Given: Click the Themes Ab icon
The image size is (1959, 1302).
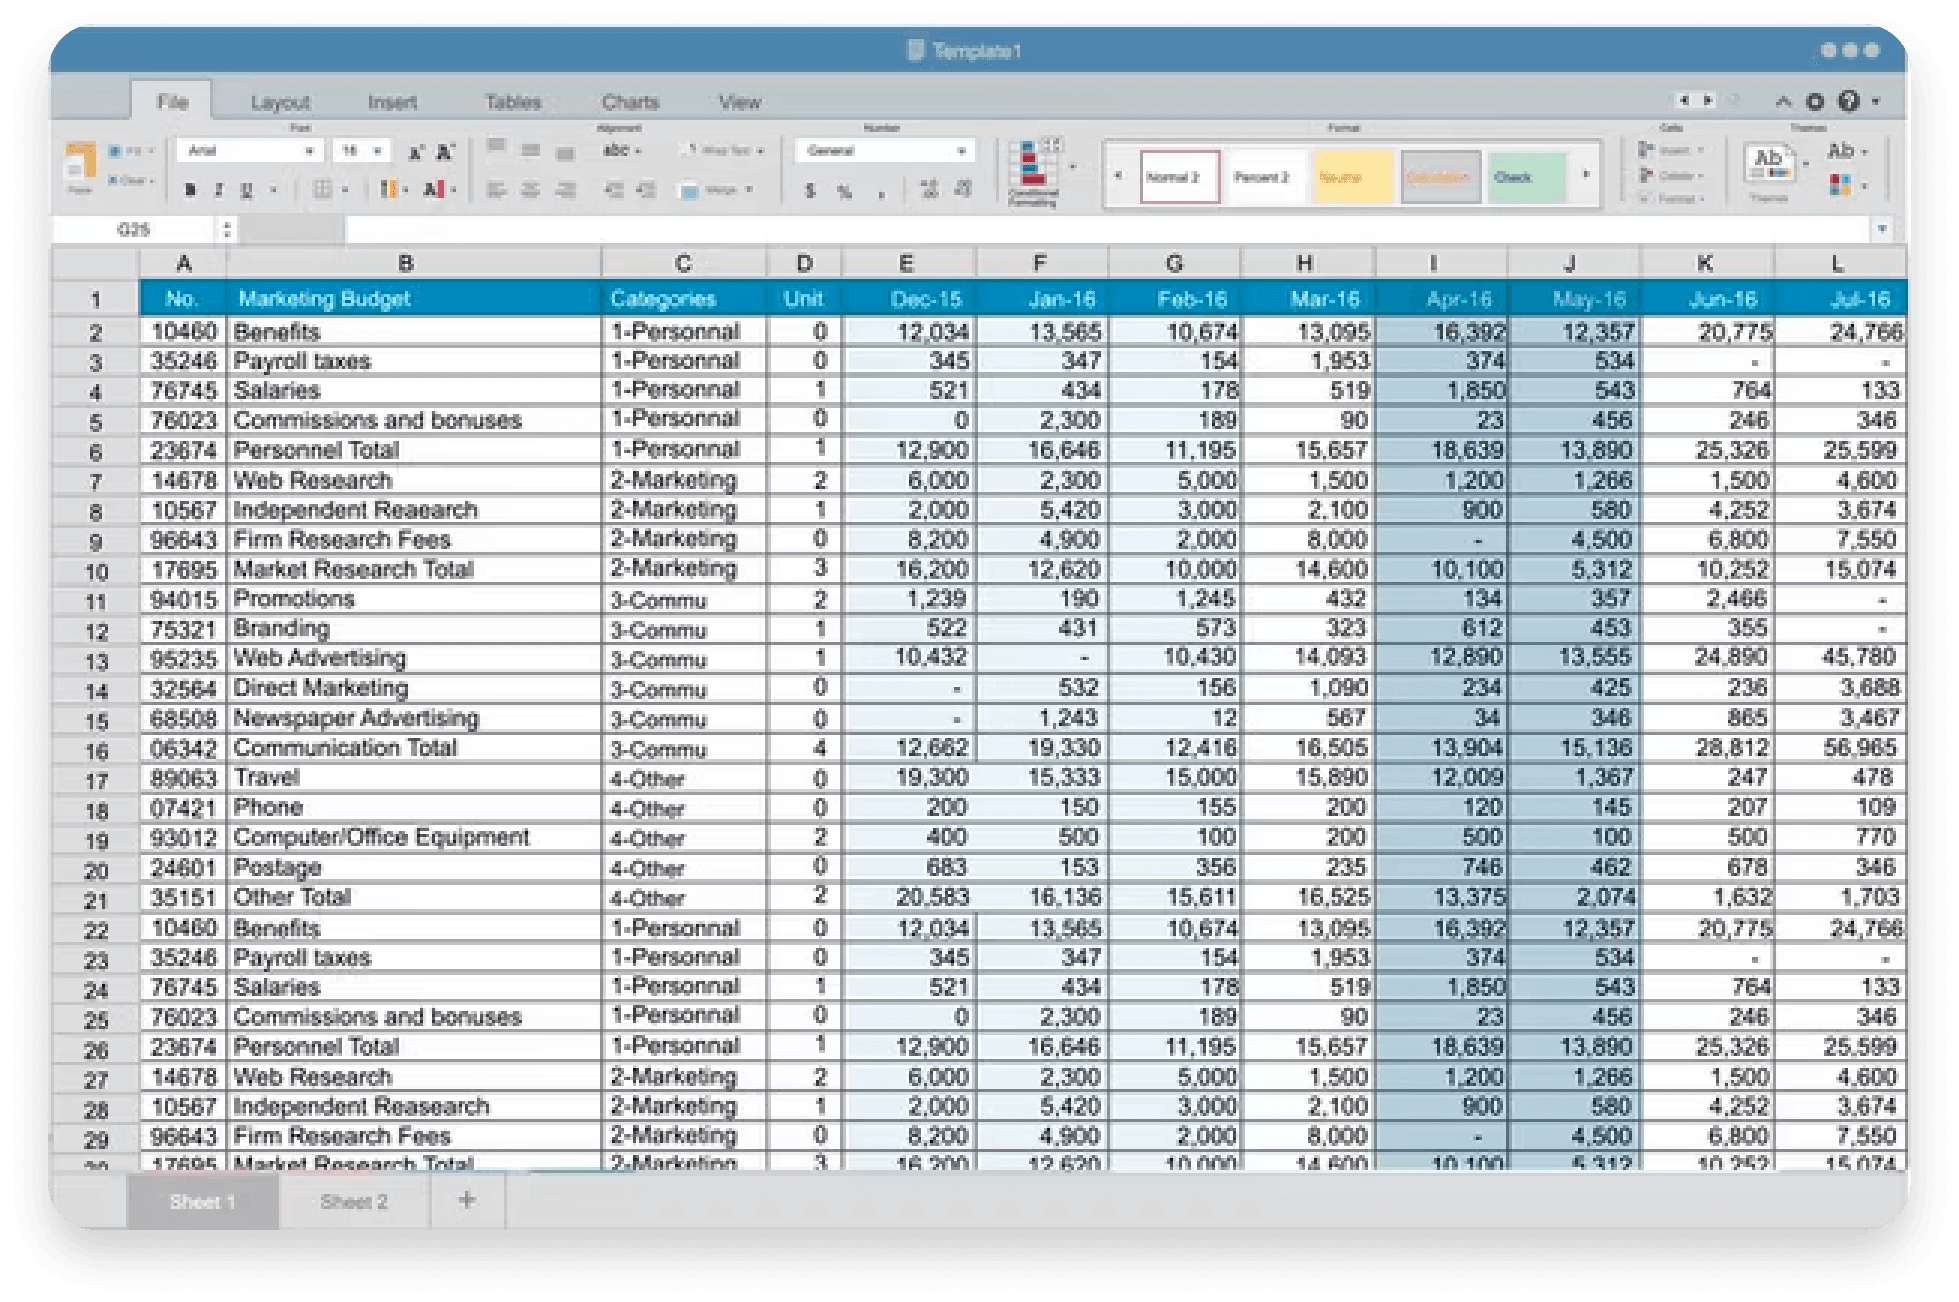Looking at the screenshot, I should [1769, 163].
